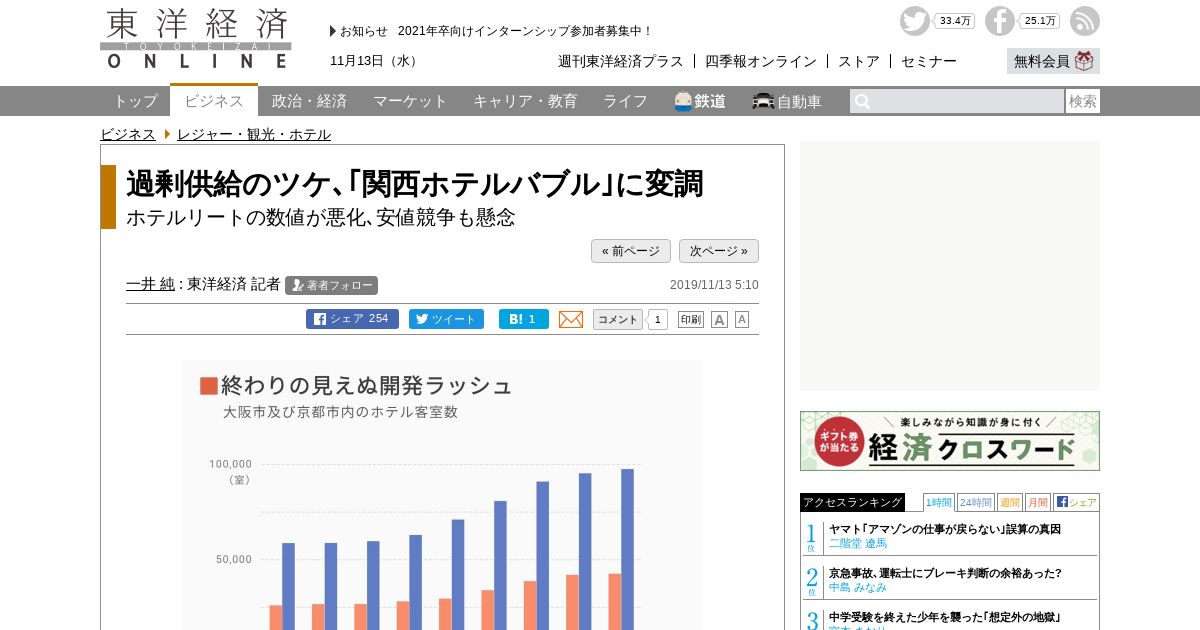Screen dimensions: 1200x630
Task: Open the 鉄道 tab with train icon
Action: [700, 101]
